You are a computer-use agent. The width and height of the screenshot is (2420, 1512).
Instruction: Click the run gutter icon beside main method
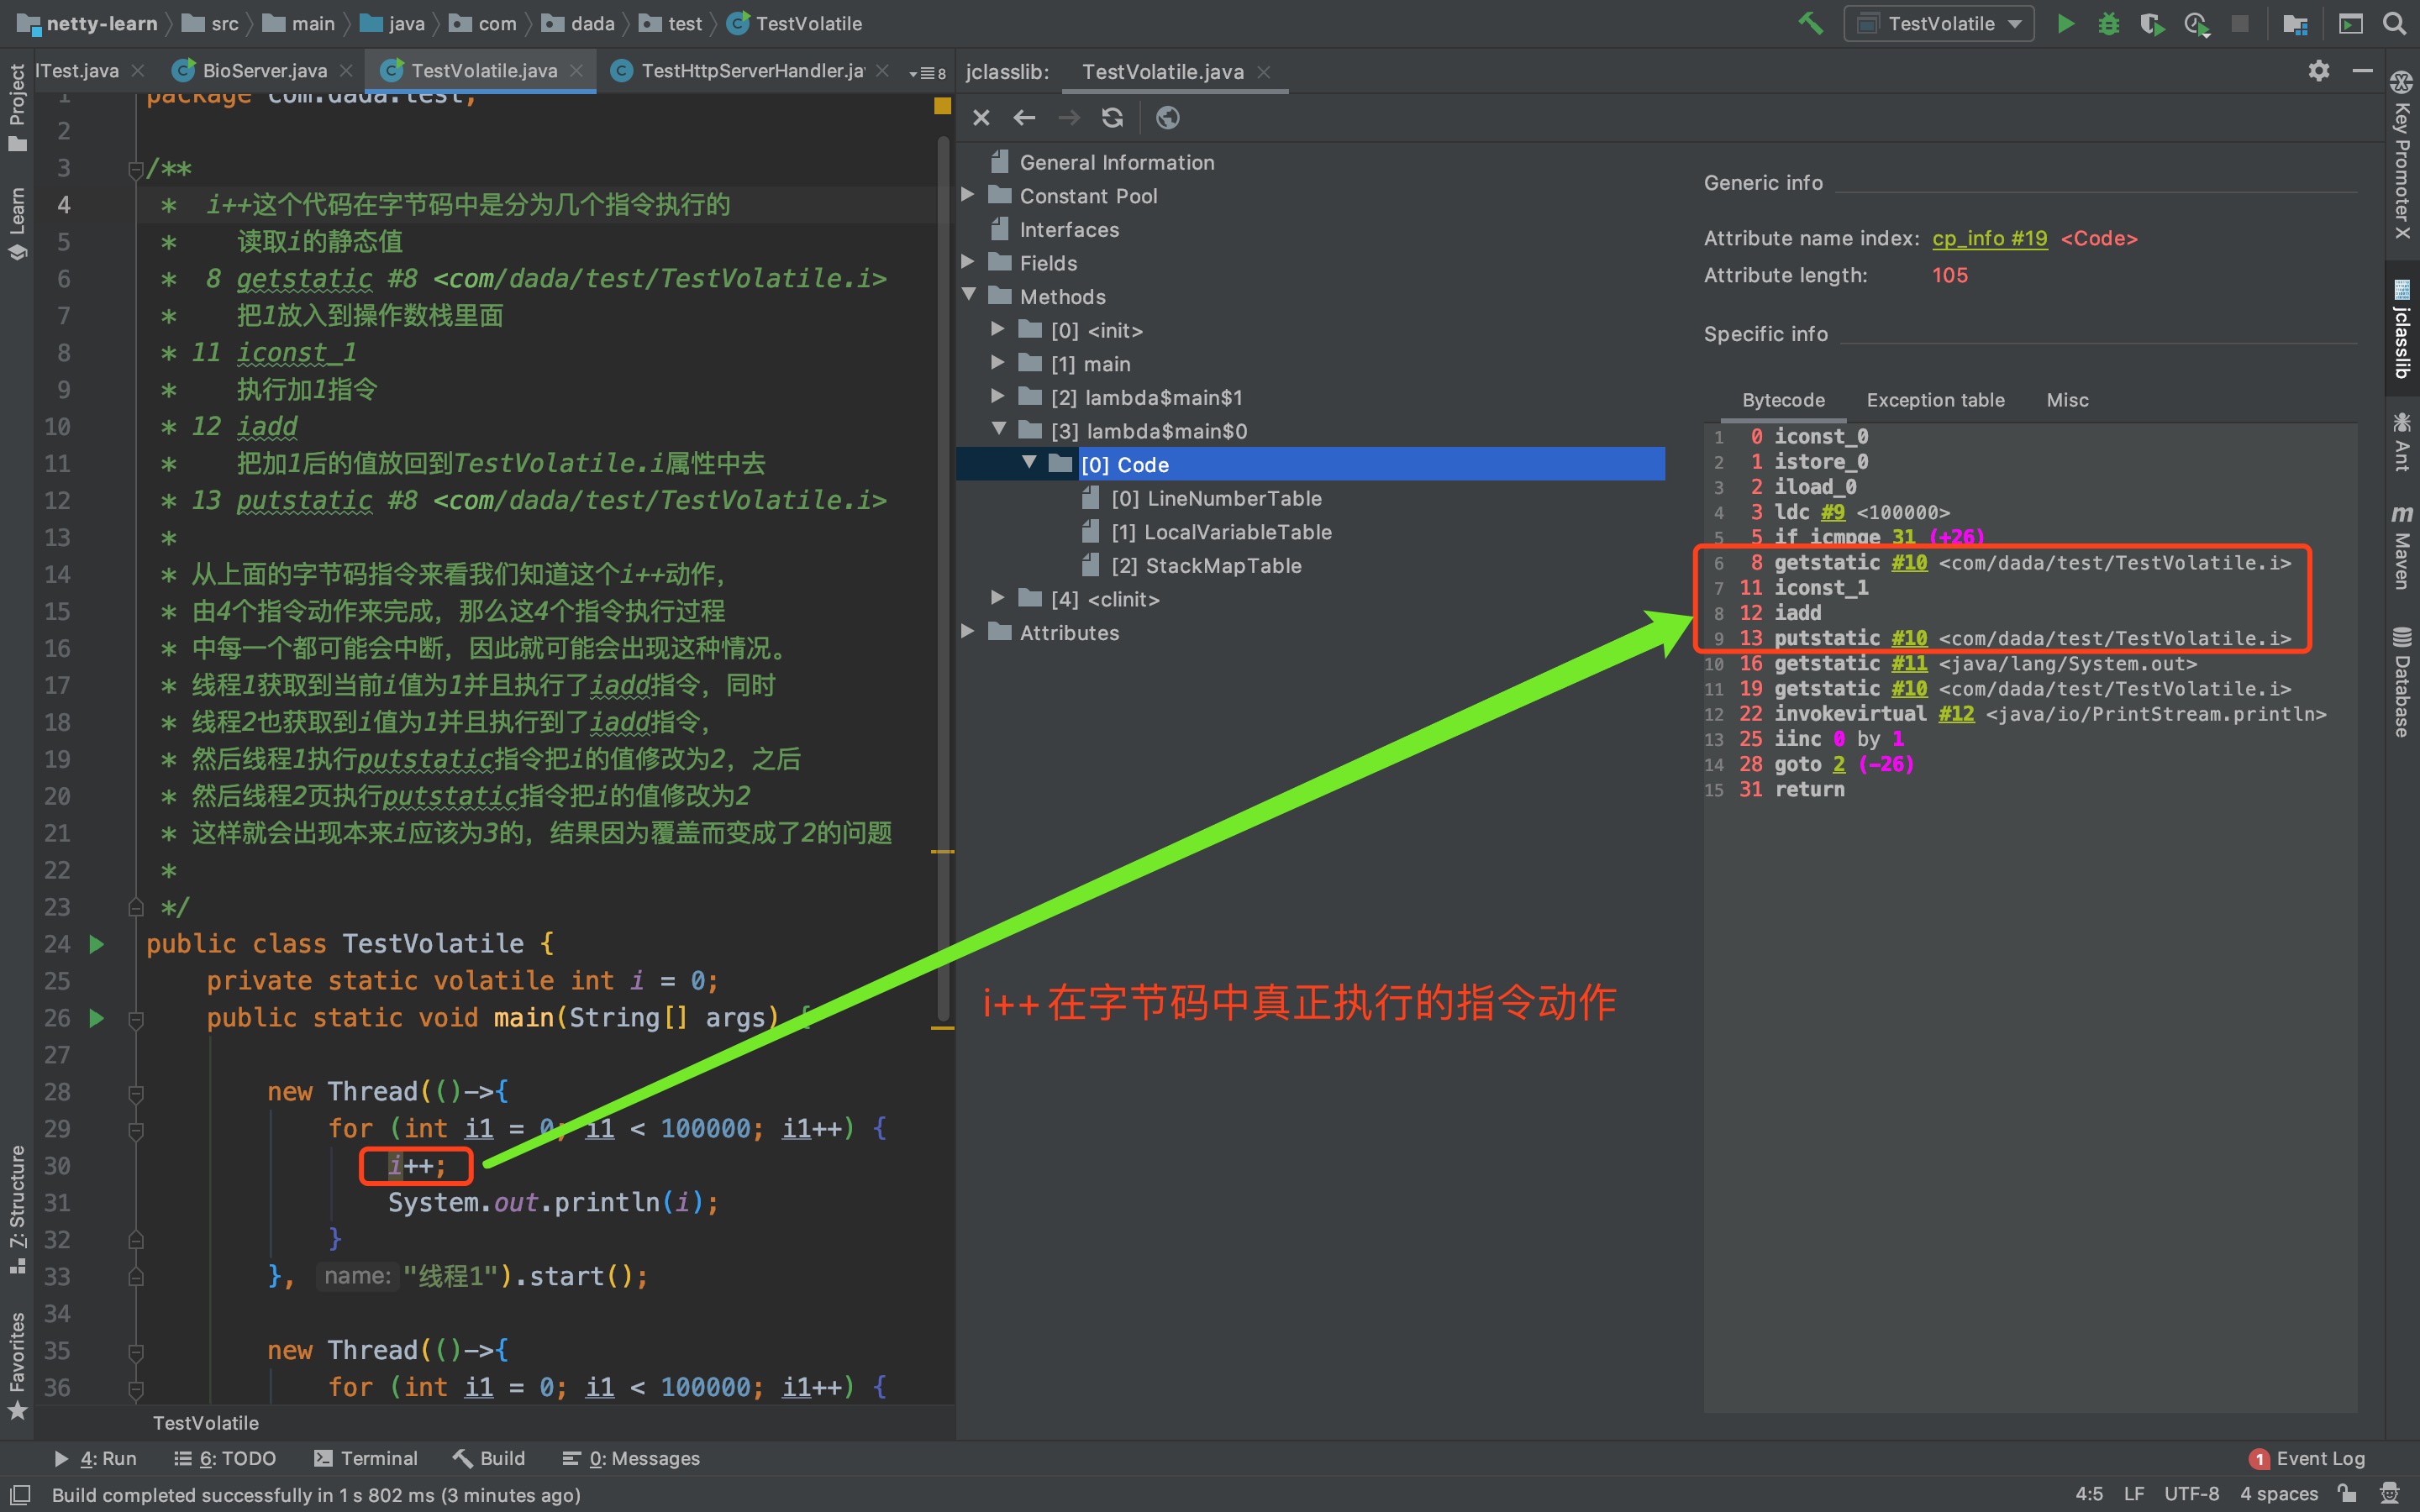point(97,1017)
